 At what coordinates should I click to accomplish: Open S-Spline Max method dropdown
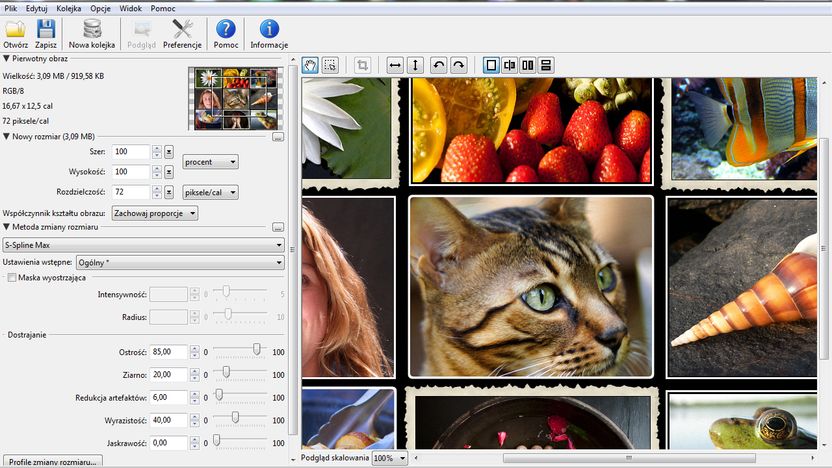tap(143, 245)
